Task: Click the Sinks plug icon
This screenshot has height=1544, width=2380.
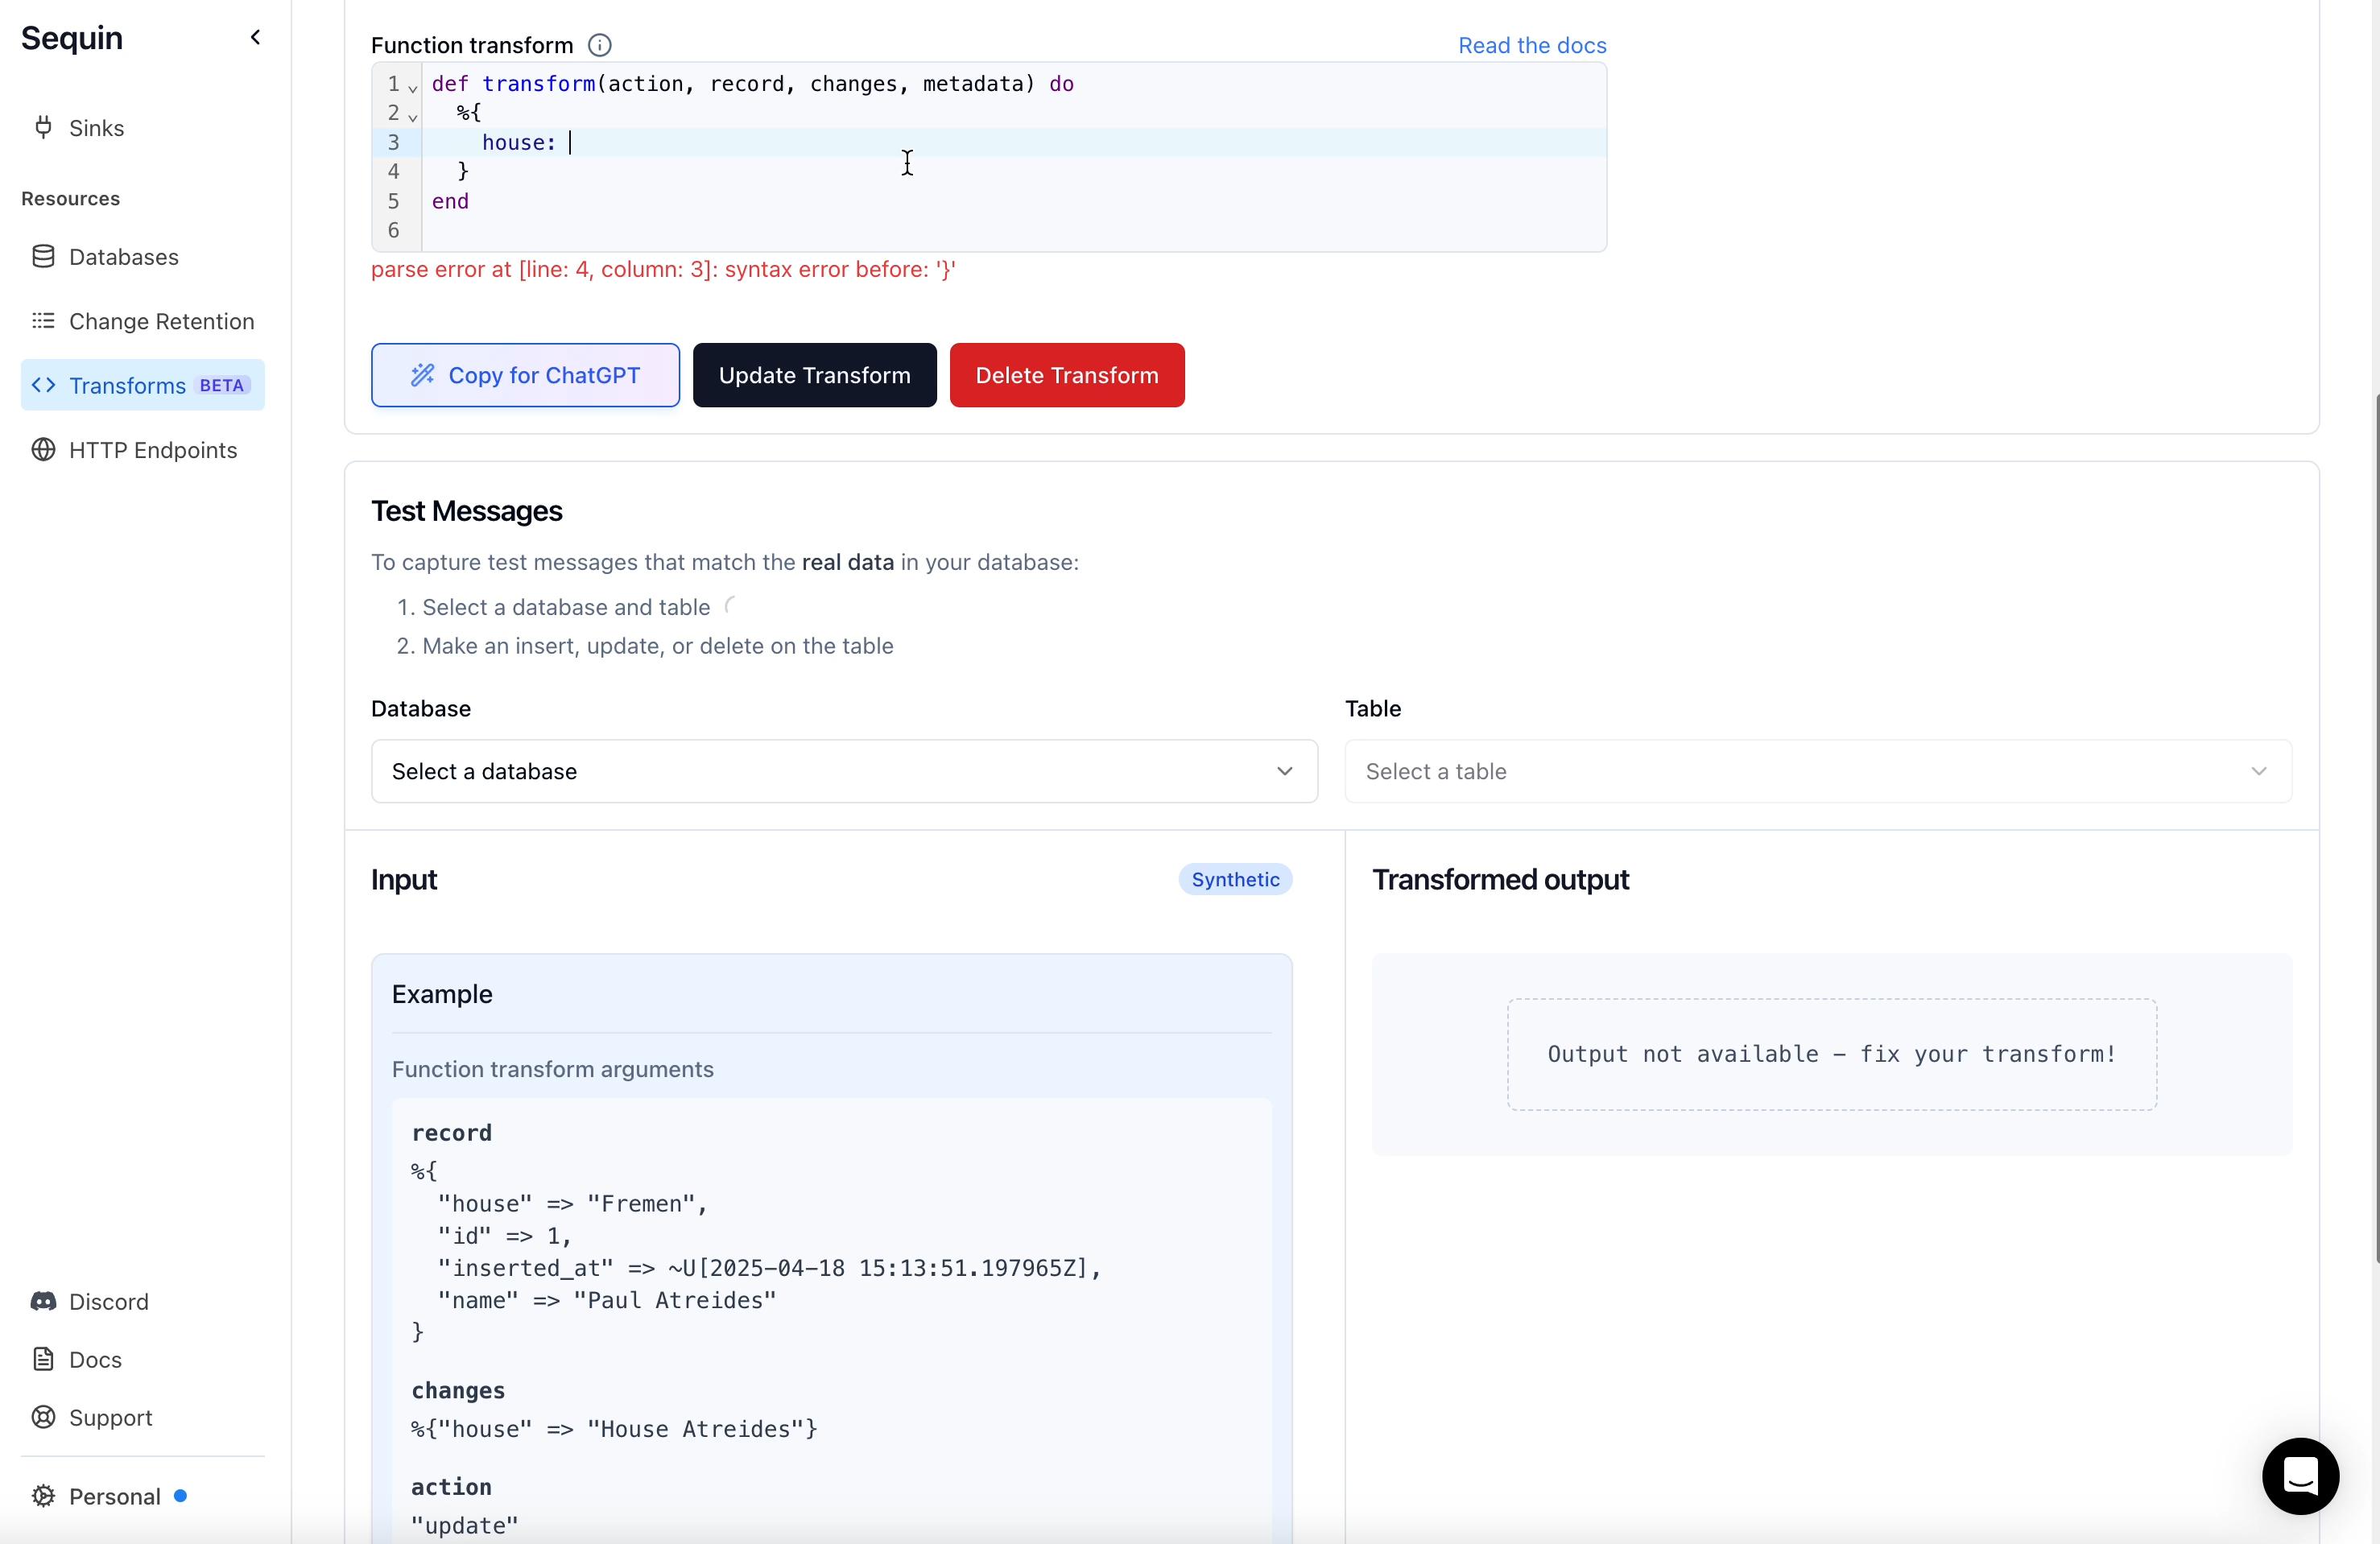Action: pos(43,127)
